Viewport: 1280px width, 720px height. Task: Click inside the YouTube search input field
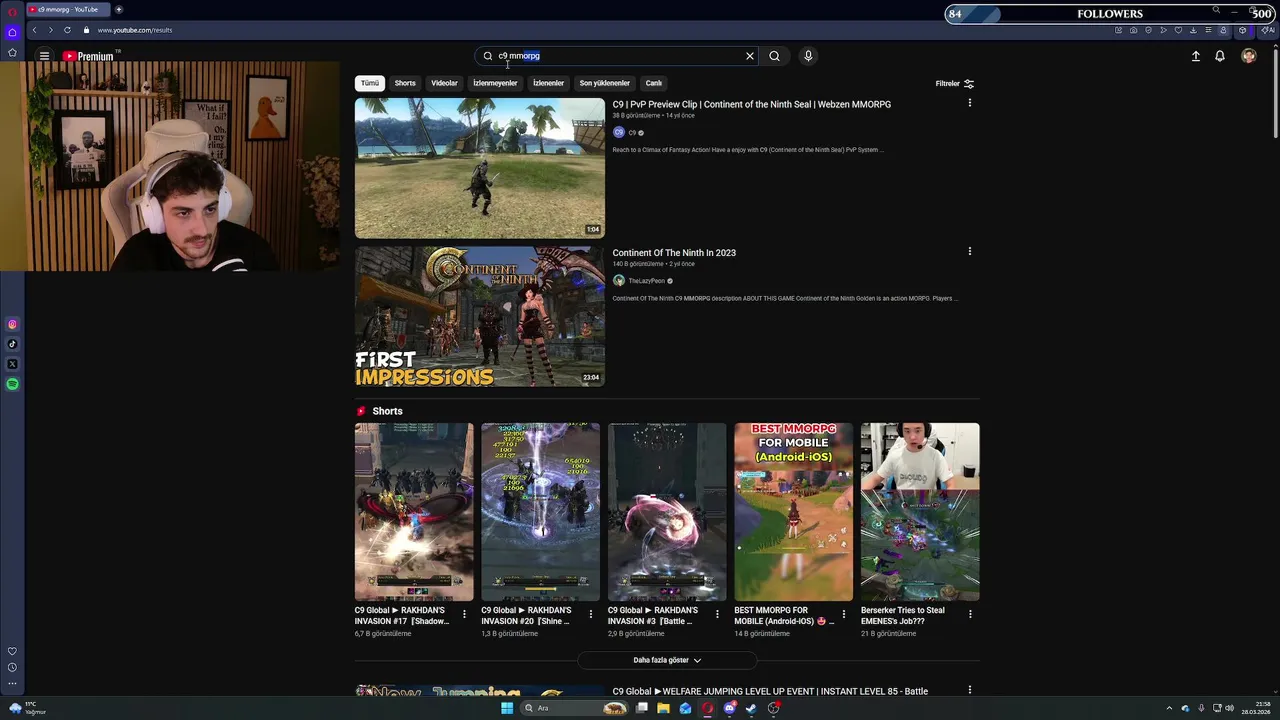pos(618,56)
